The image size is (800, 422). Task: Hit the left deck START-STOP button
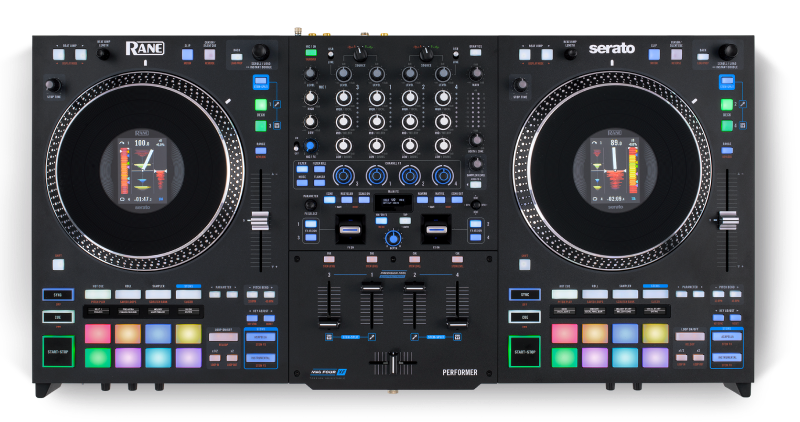tap(58, 351)
